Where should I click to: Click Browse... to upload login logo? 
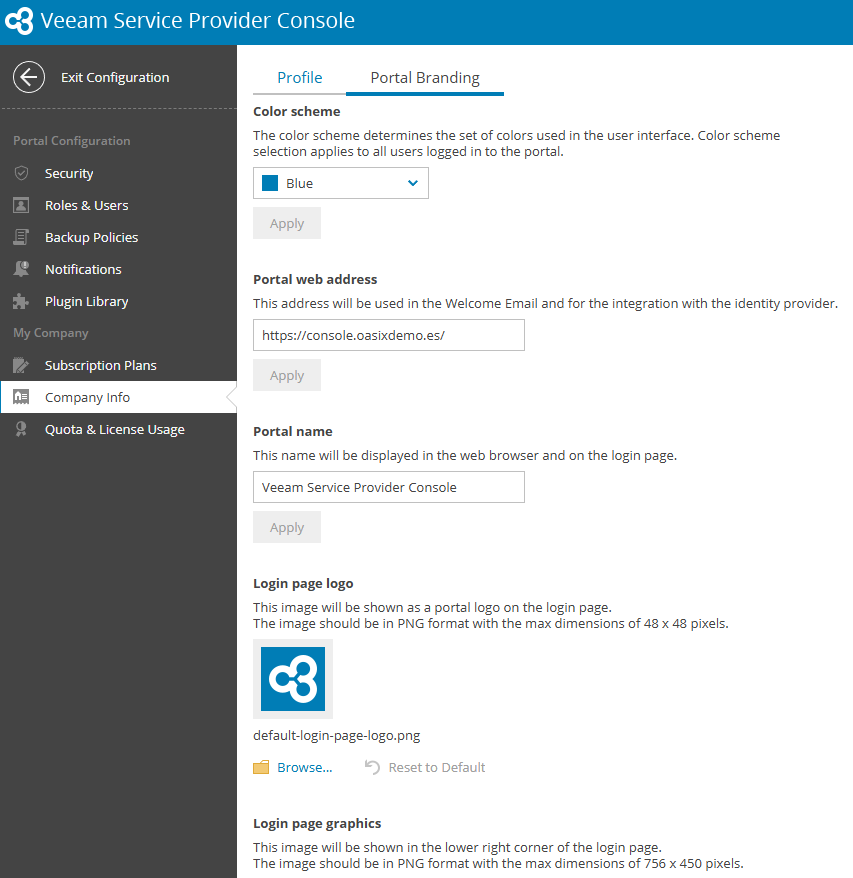[304, 767]
